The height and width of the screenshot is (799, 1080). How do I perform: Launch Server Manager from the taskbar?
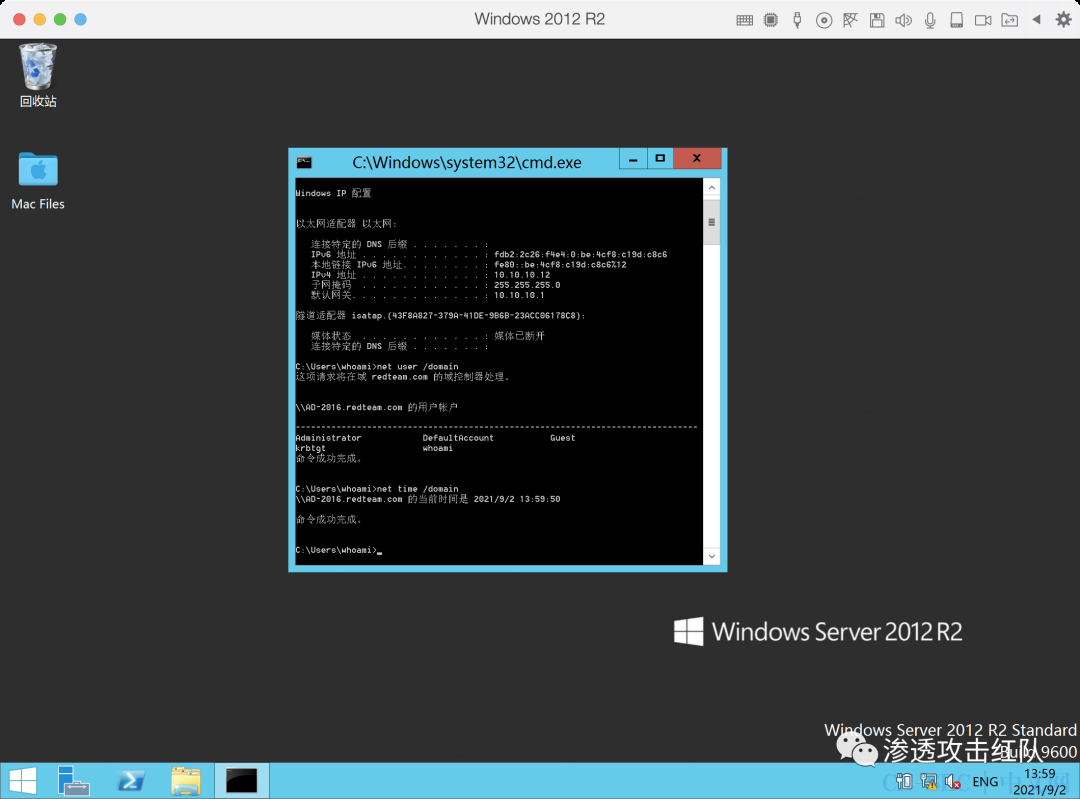[x=74, y=780]
